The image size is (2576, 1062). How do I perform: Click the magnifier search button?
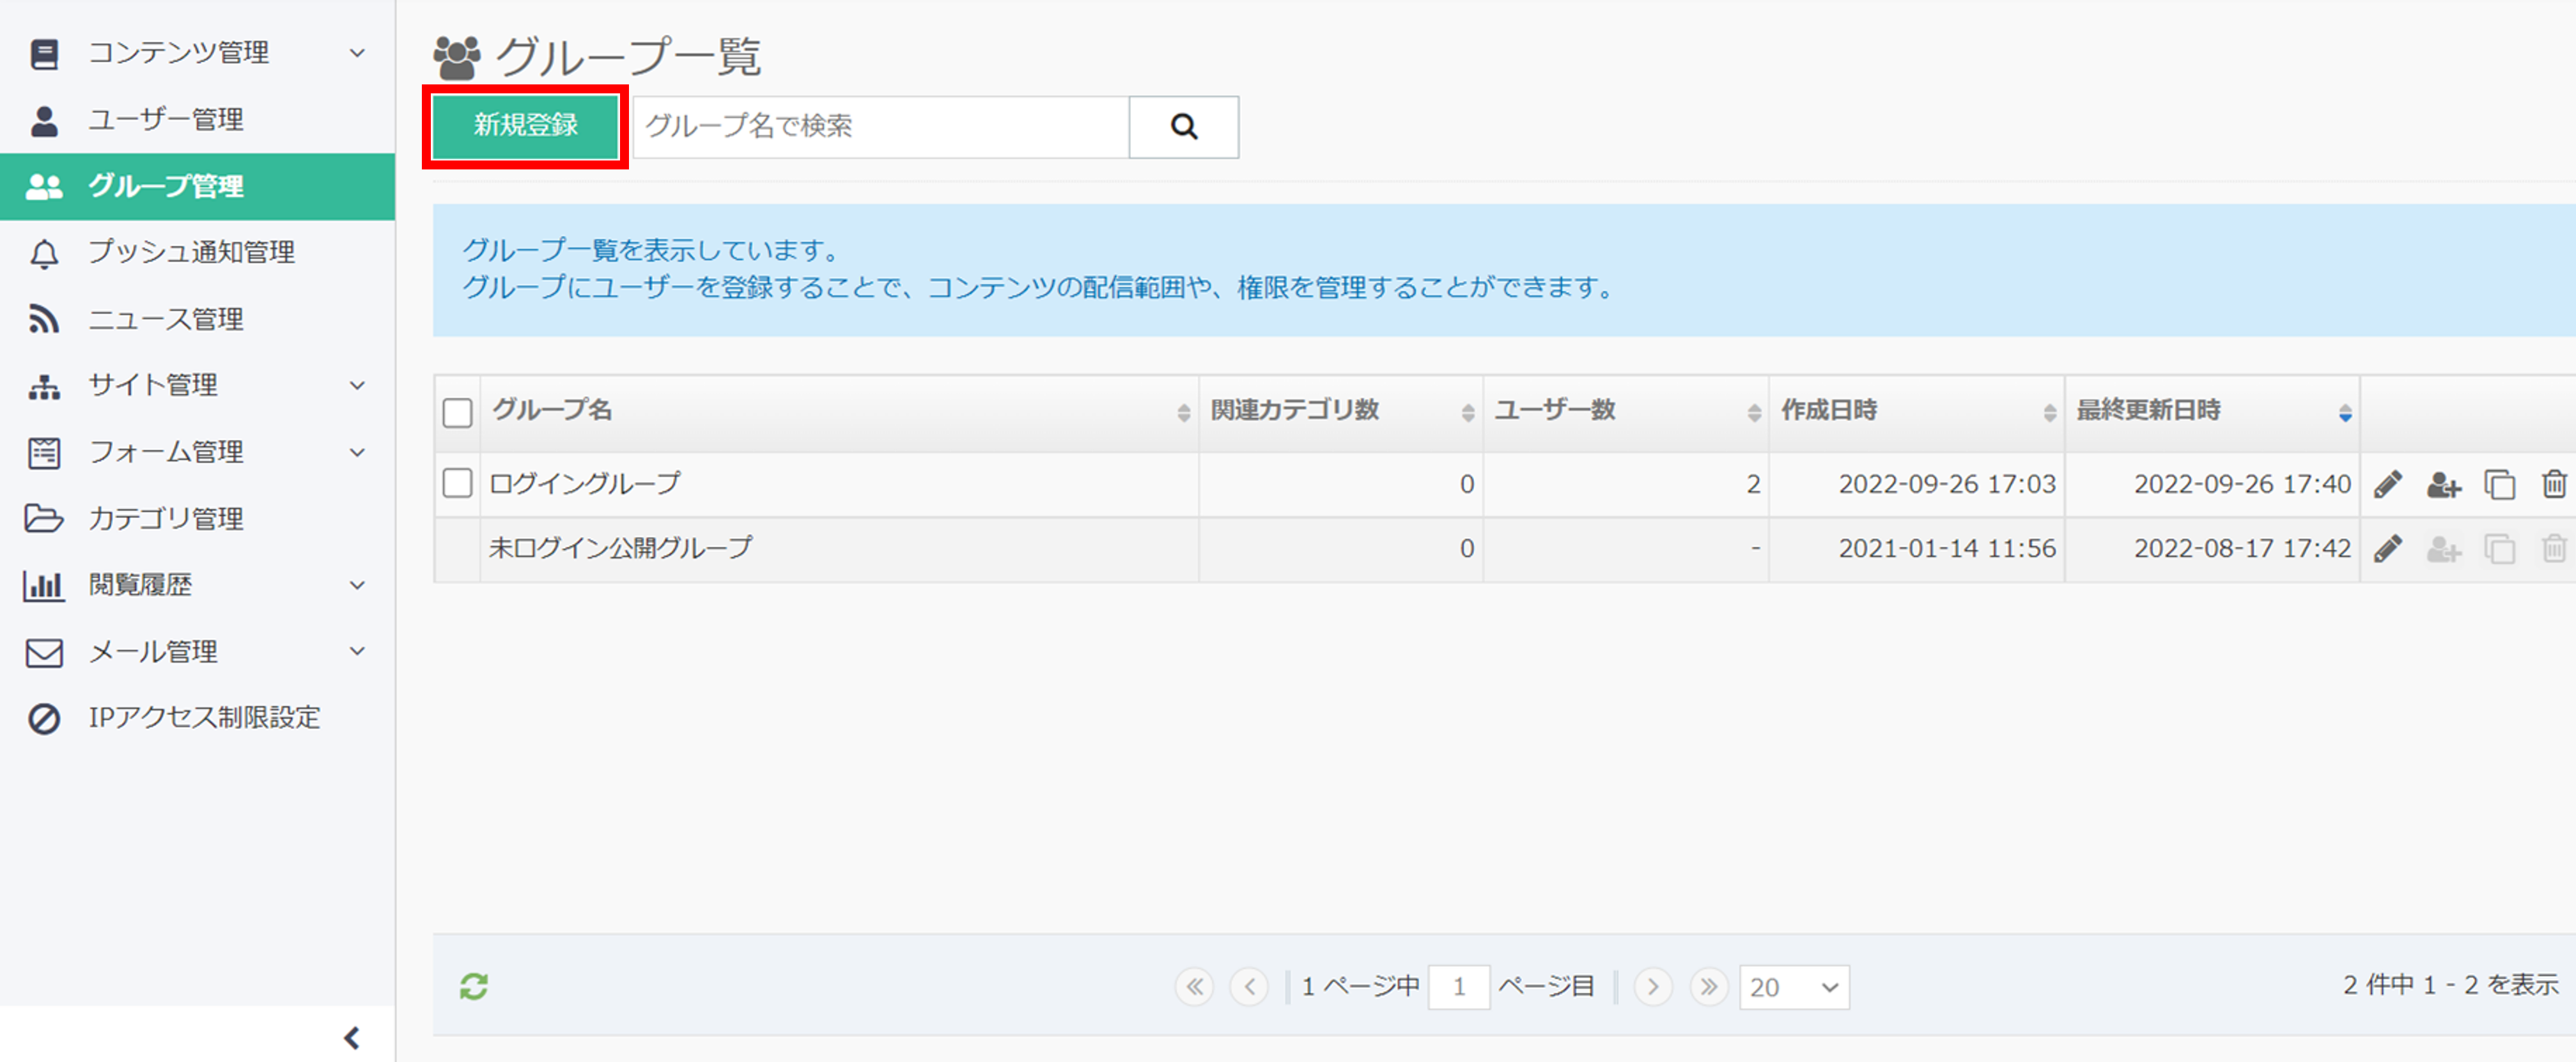pos(1184,126)
